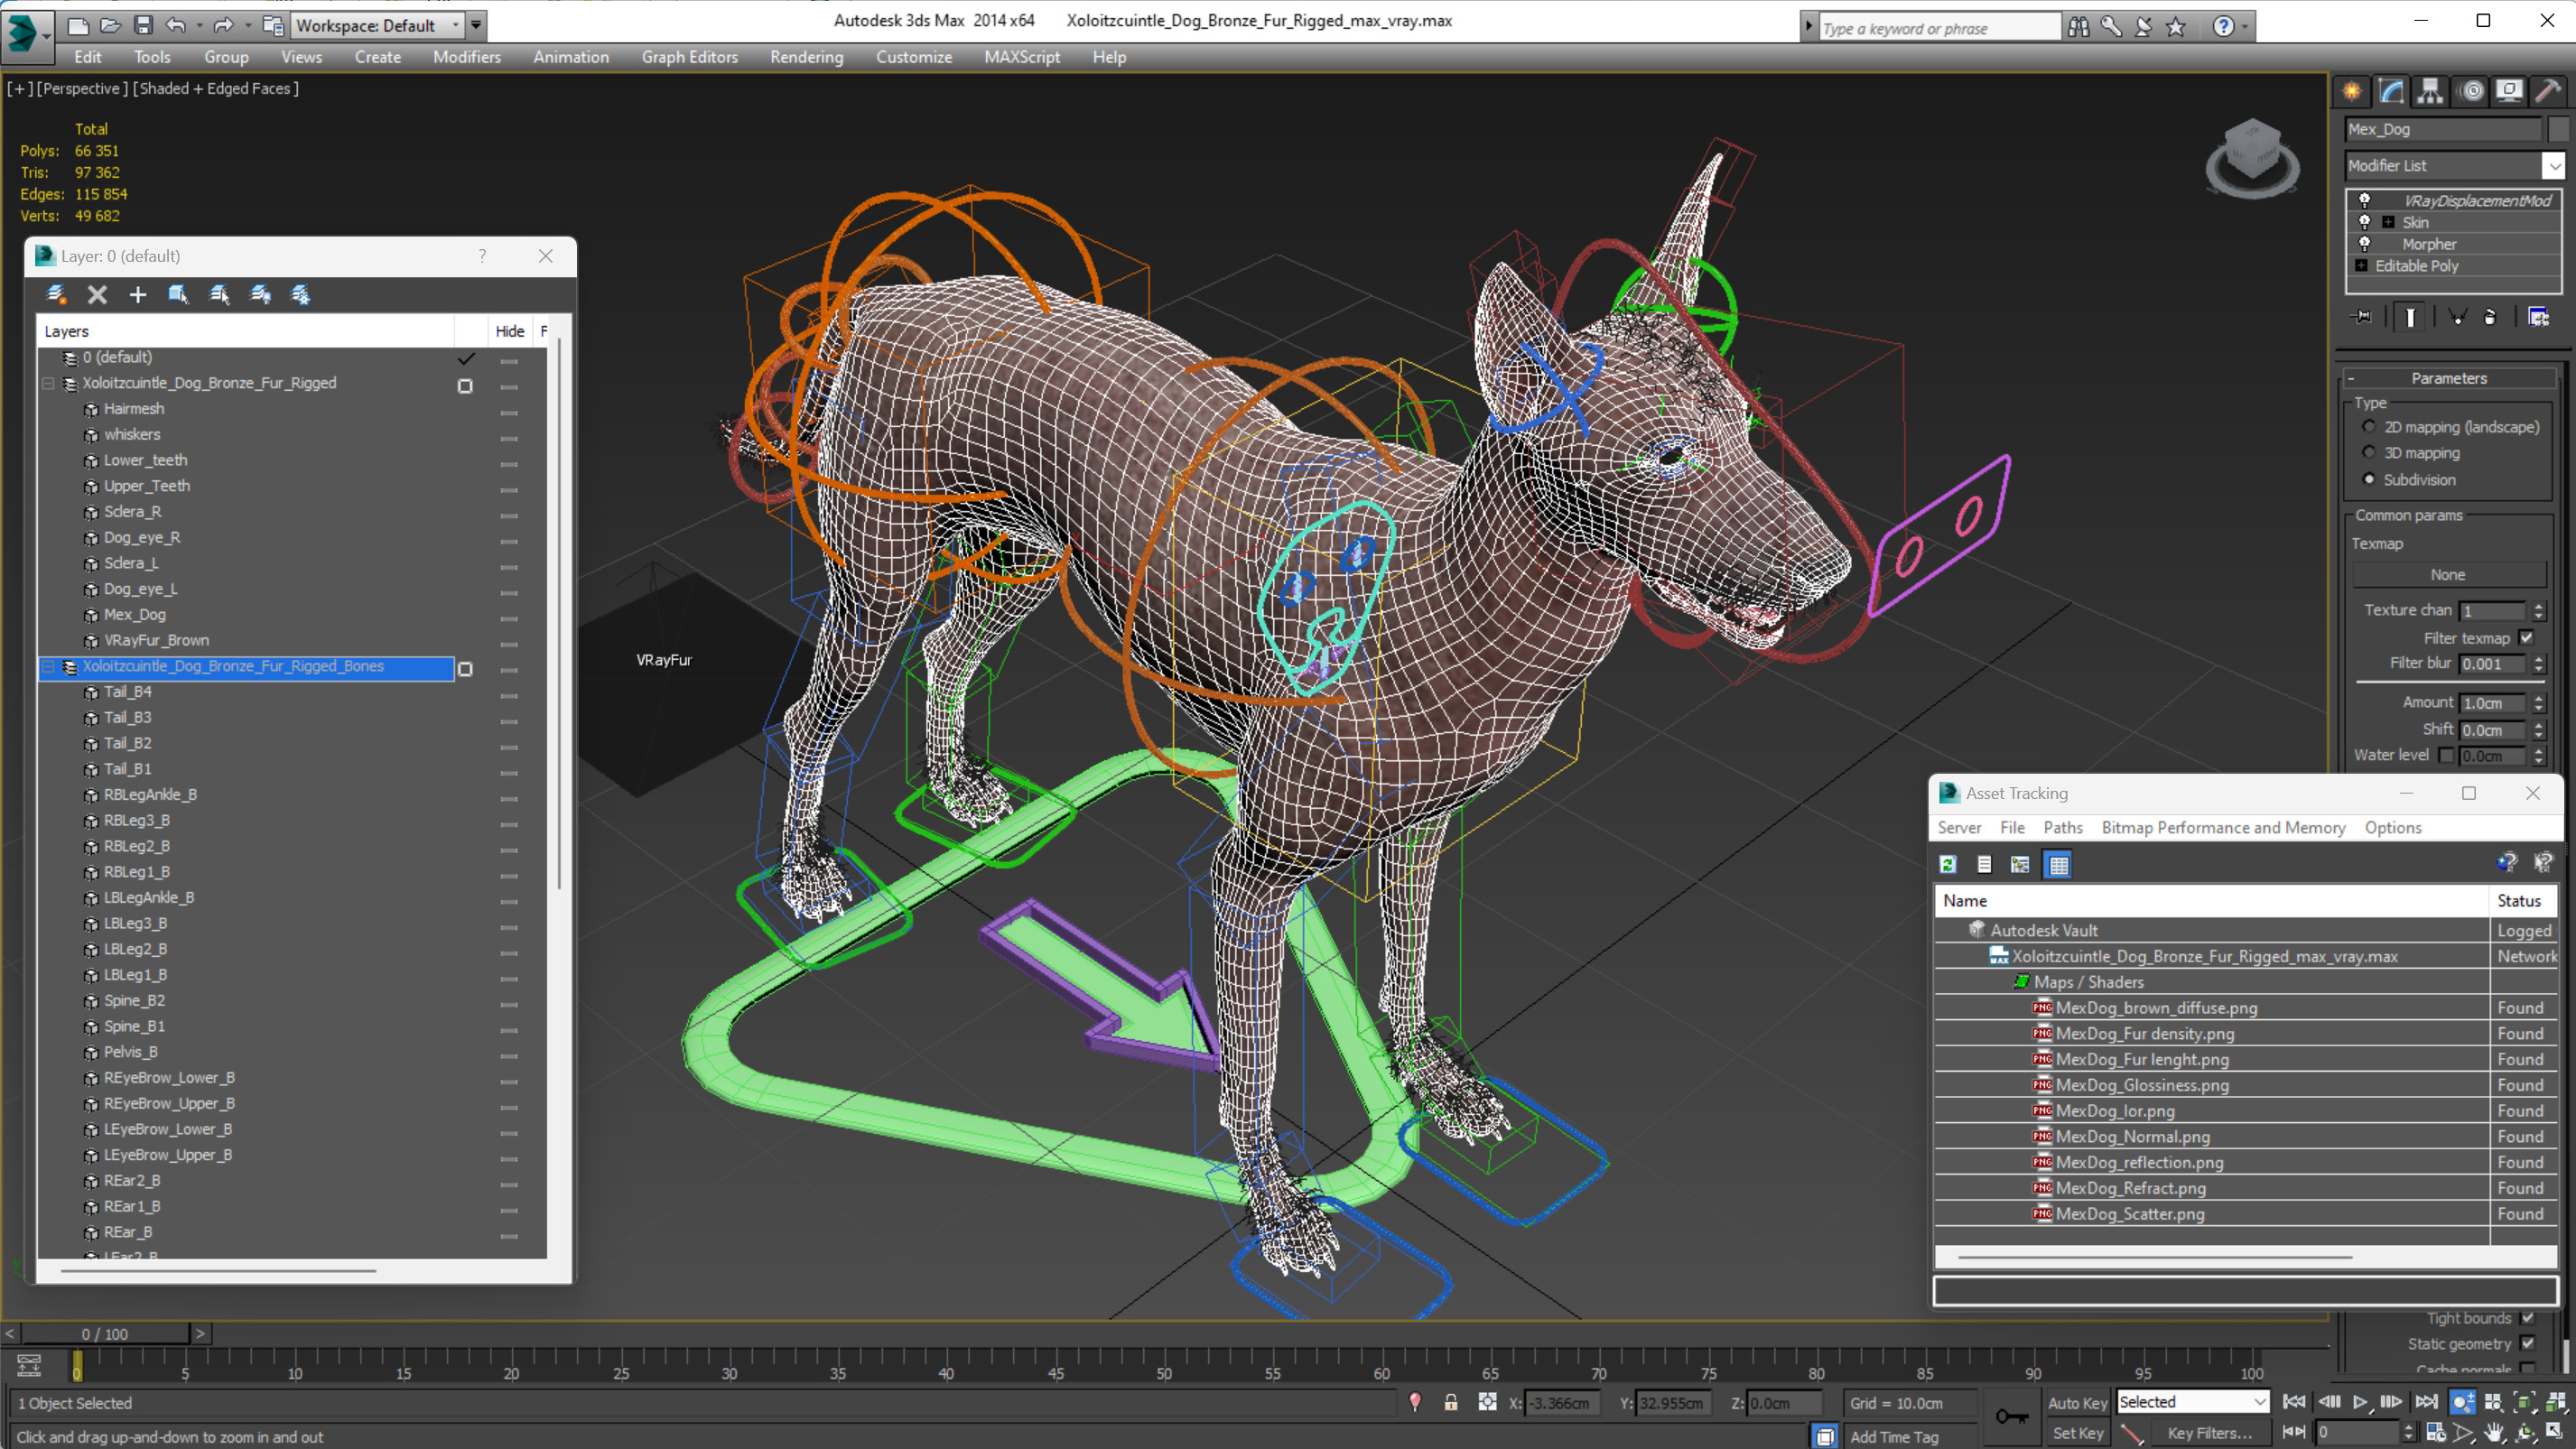The width and height of the screenshot is (2576, 1449).
Task: Open the Rendering menu
Action: click(806, 57)
